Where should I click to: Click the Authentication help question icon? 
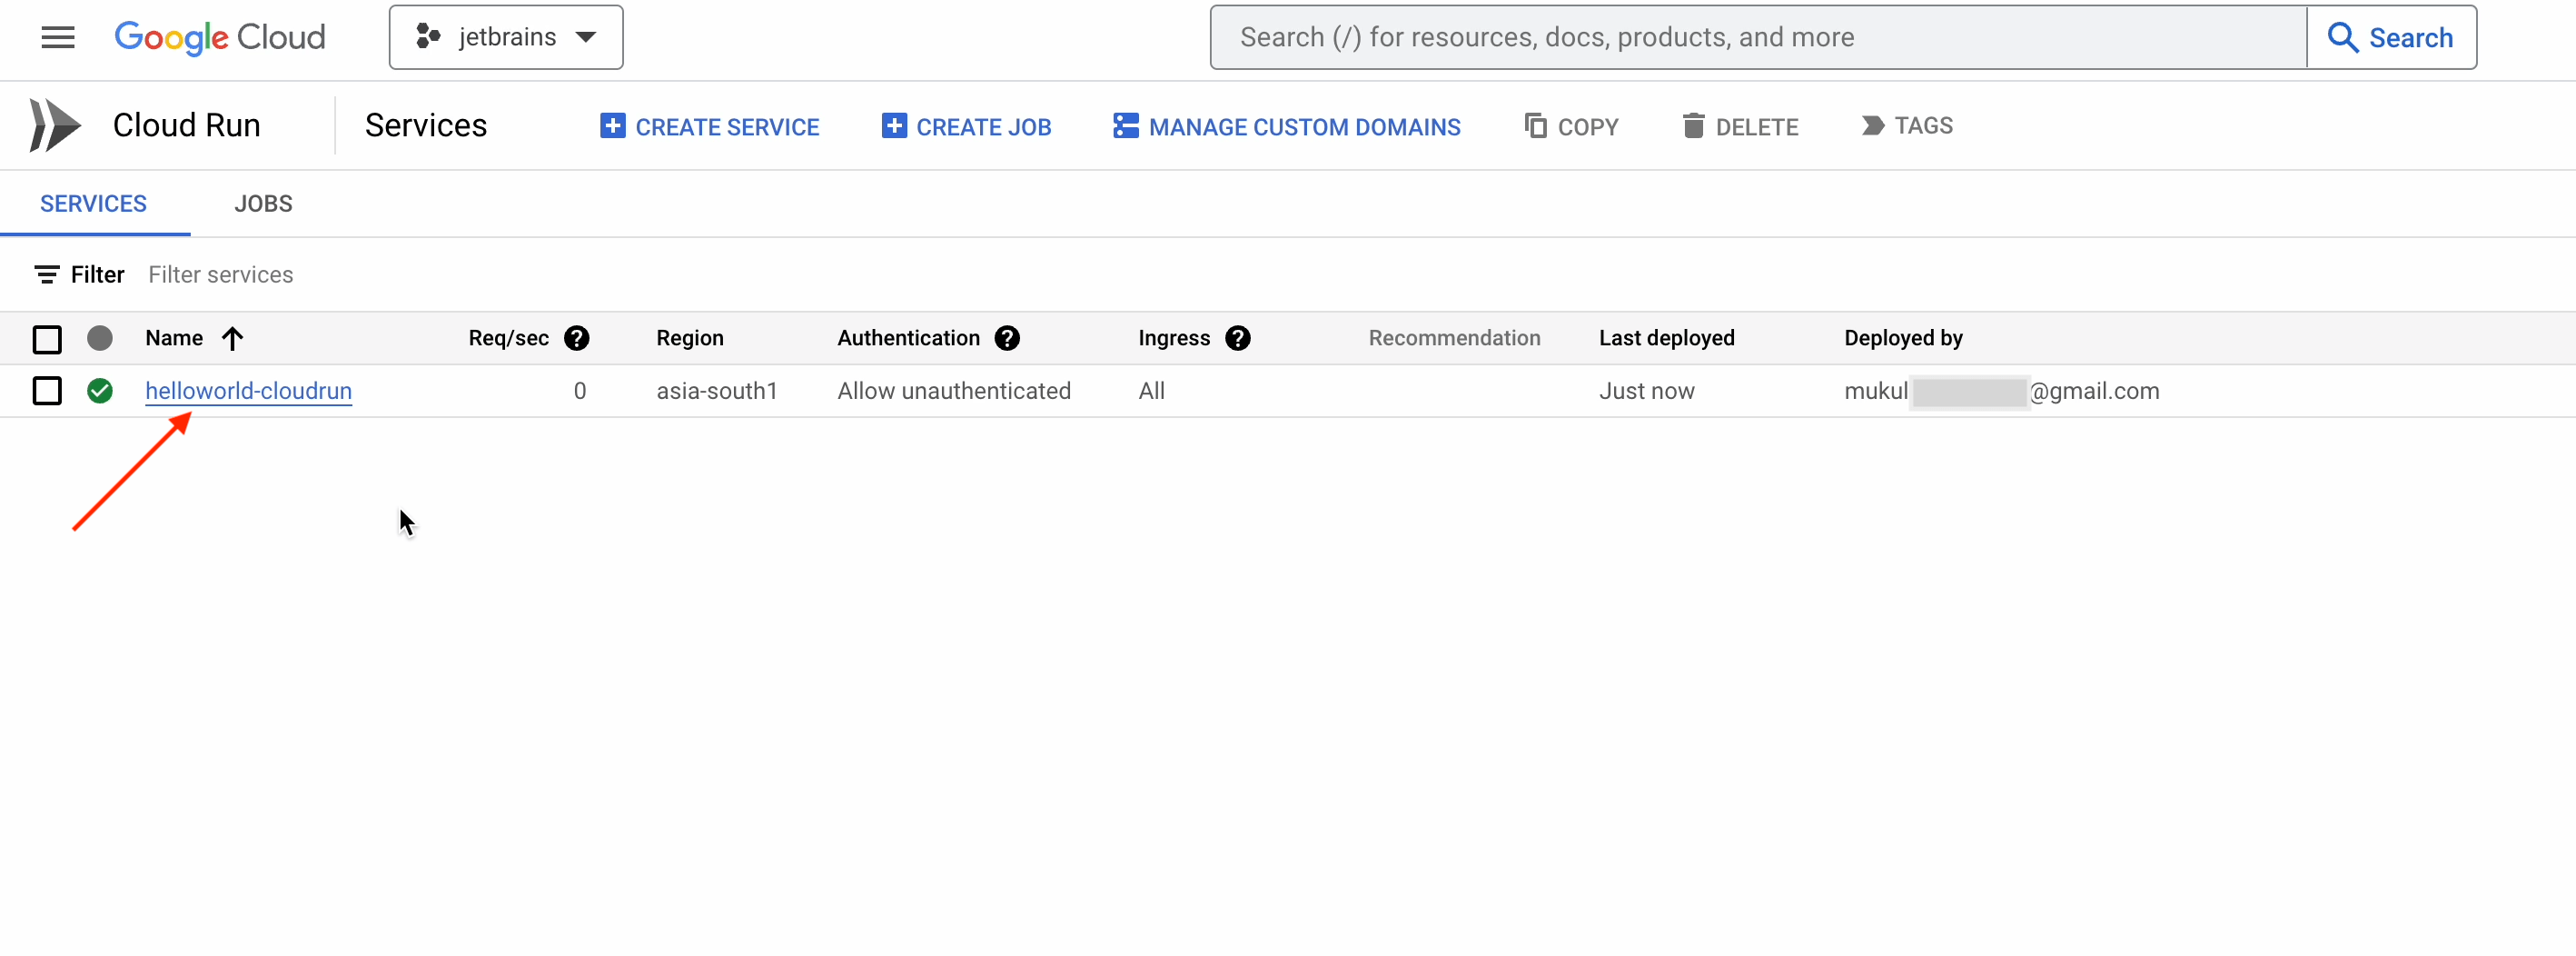tap(1007, 338)
